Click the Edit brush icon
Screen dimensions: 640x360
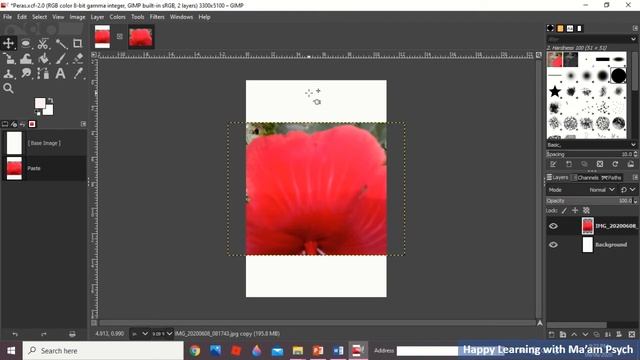(x=553, y=164)
